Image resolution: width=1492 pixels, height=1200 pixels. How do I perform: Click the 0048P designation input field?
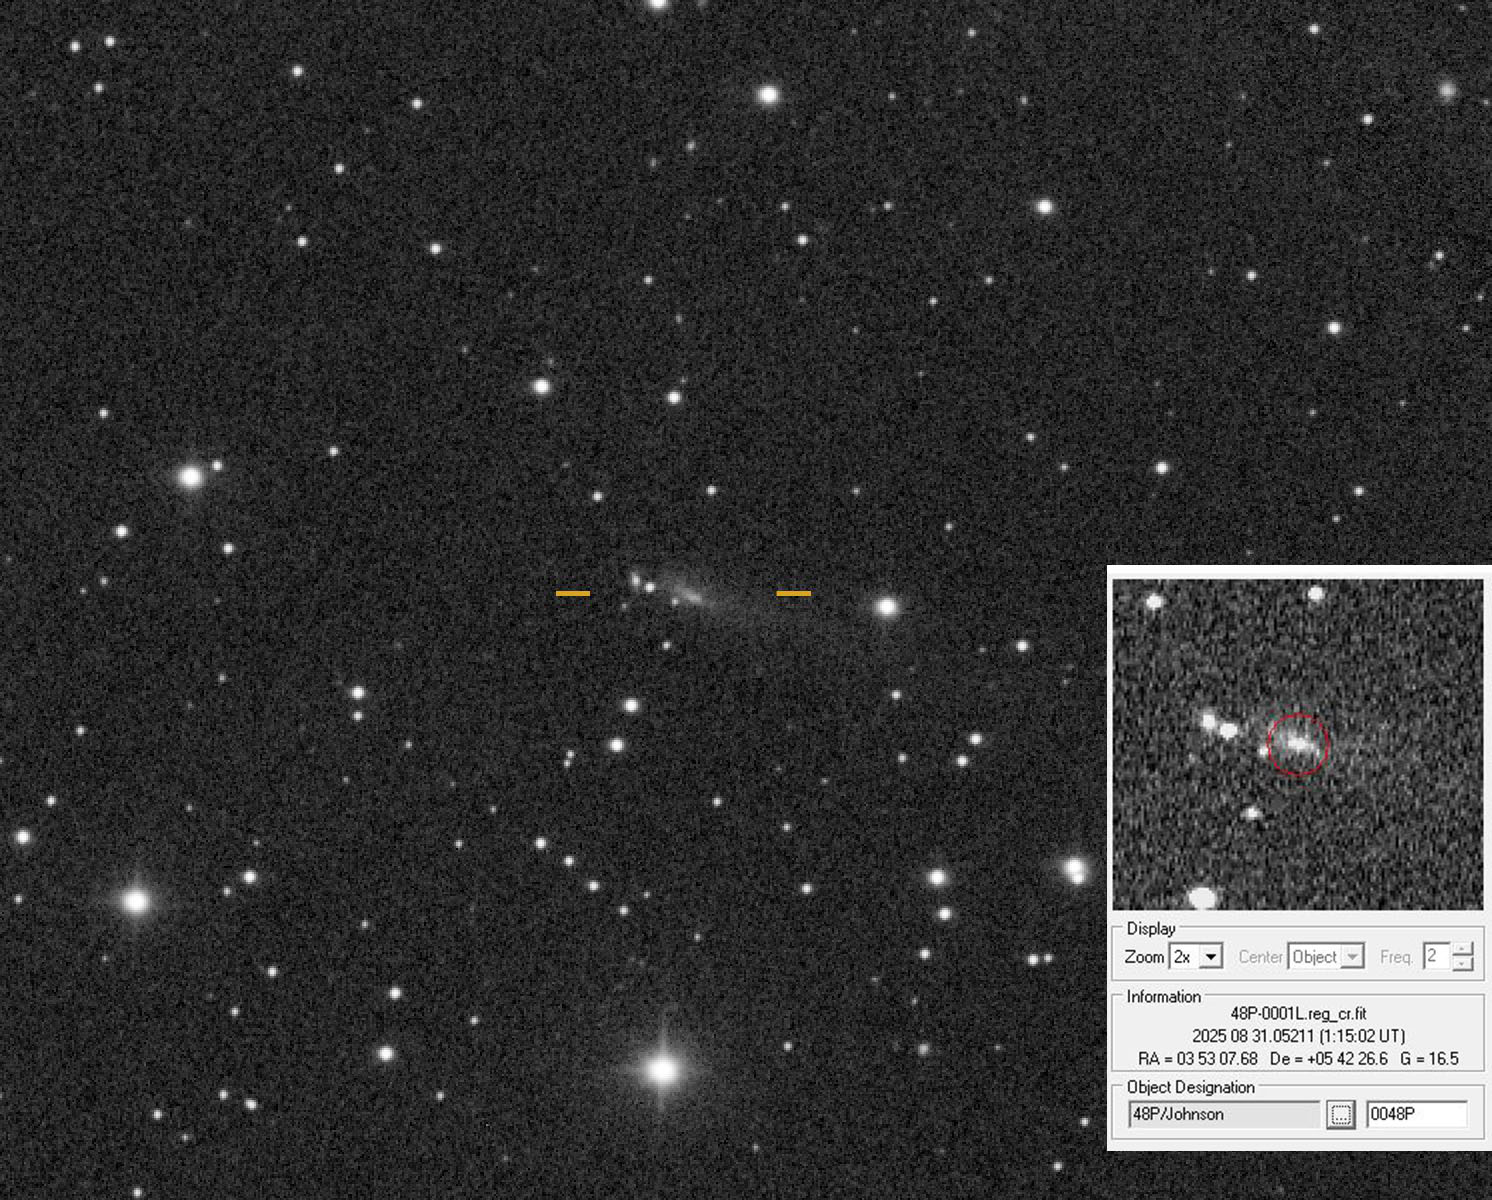[1416, 1114]
